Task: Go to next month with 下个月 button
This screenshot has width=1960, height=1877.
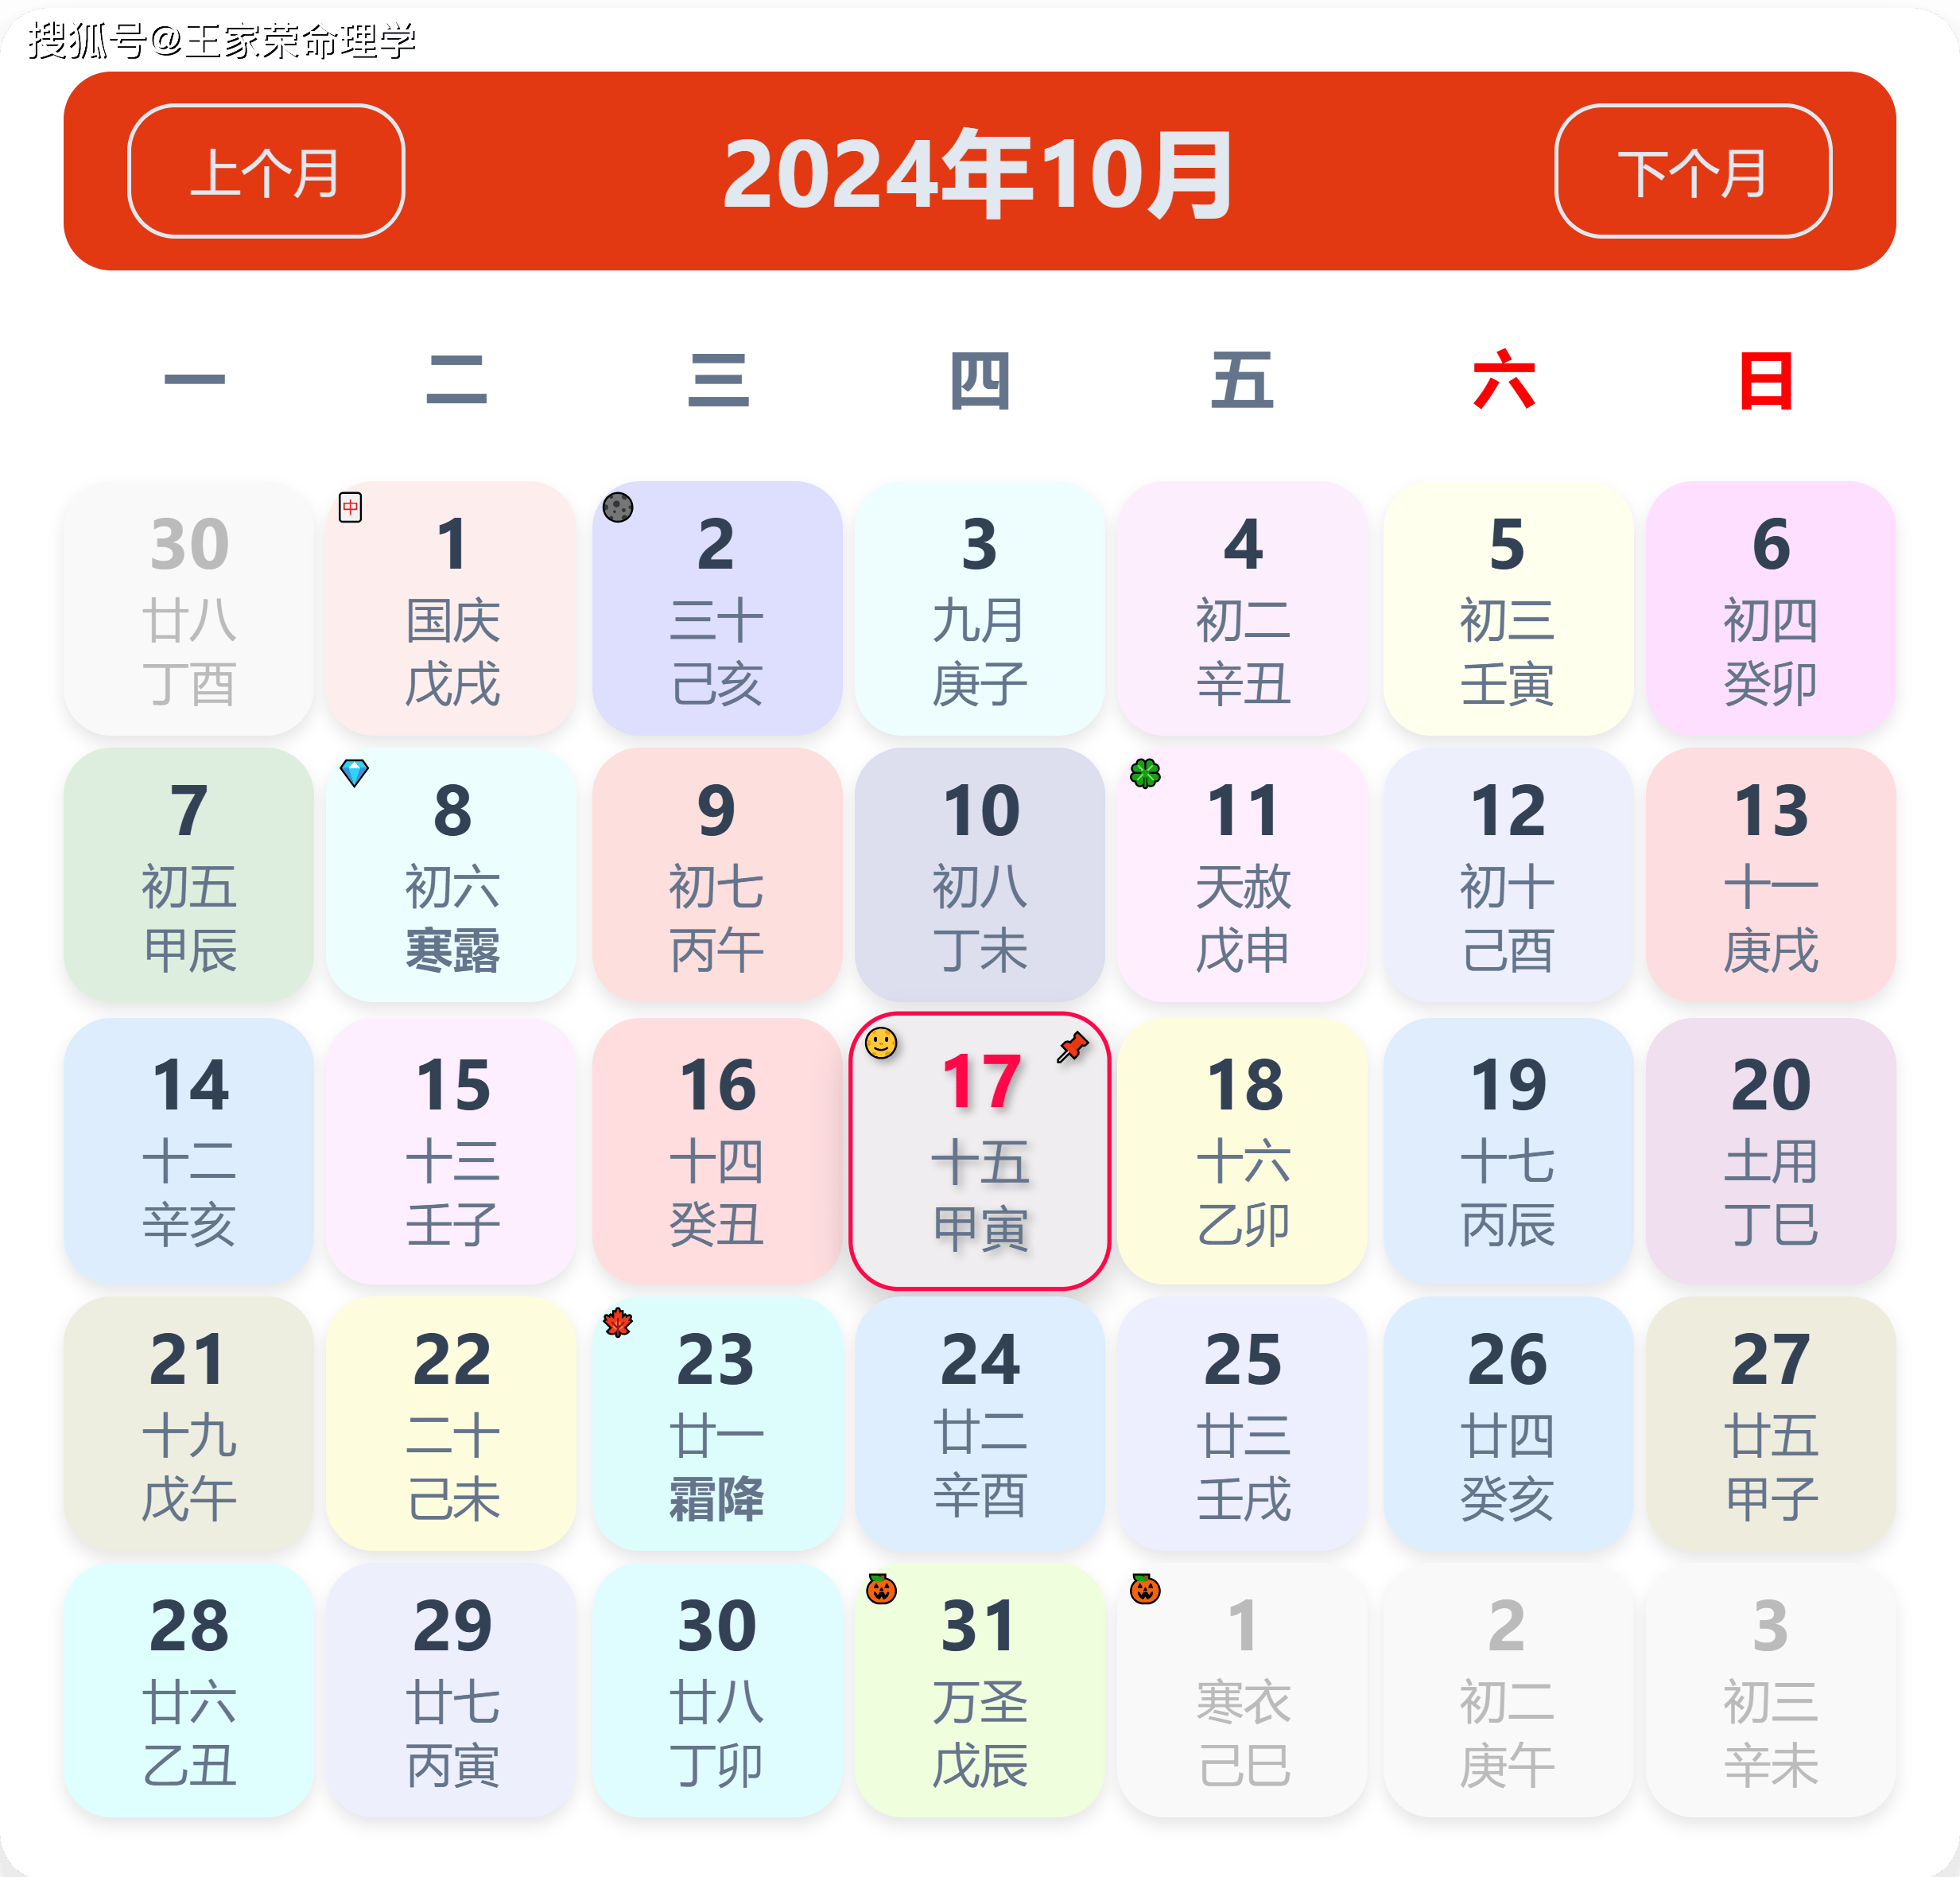Action: point(1693,171)
